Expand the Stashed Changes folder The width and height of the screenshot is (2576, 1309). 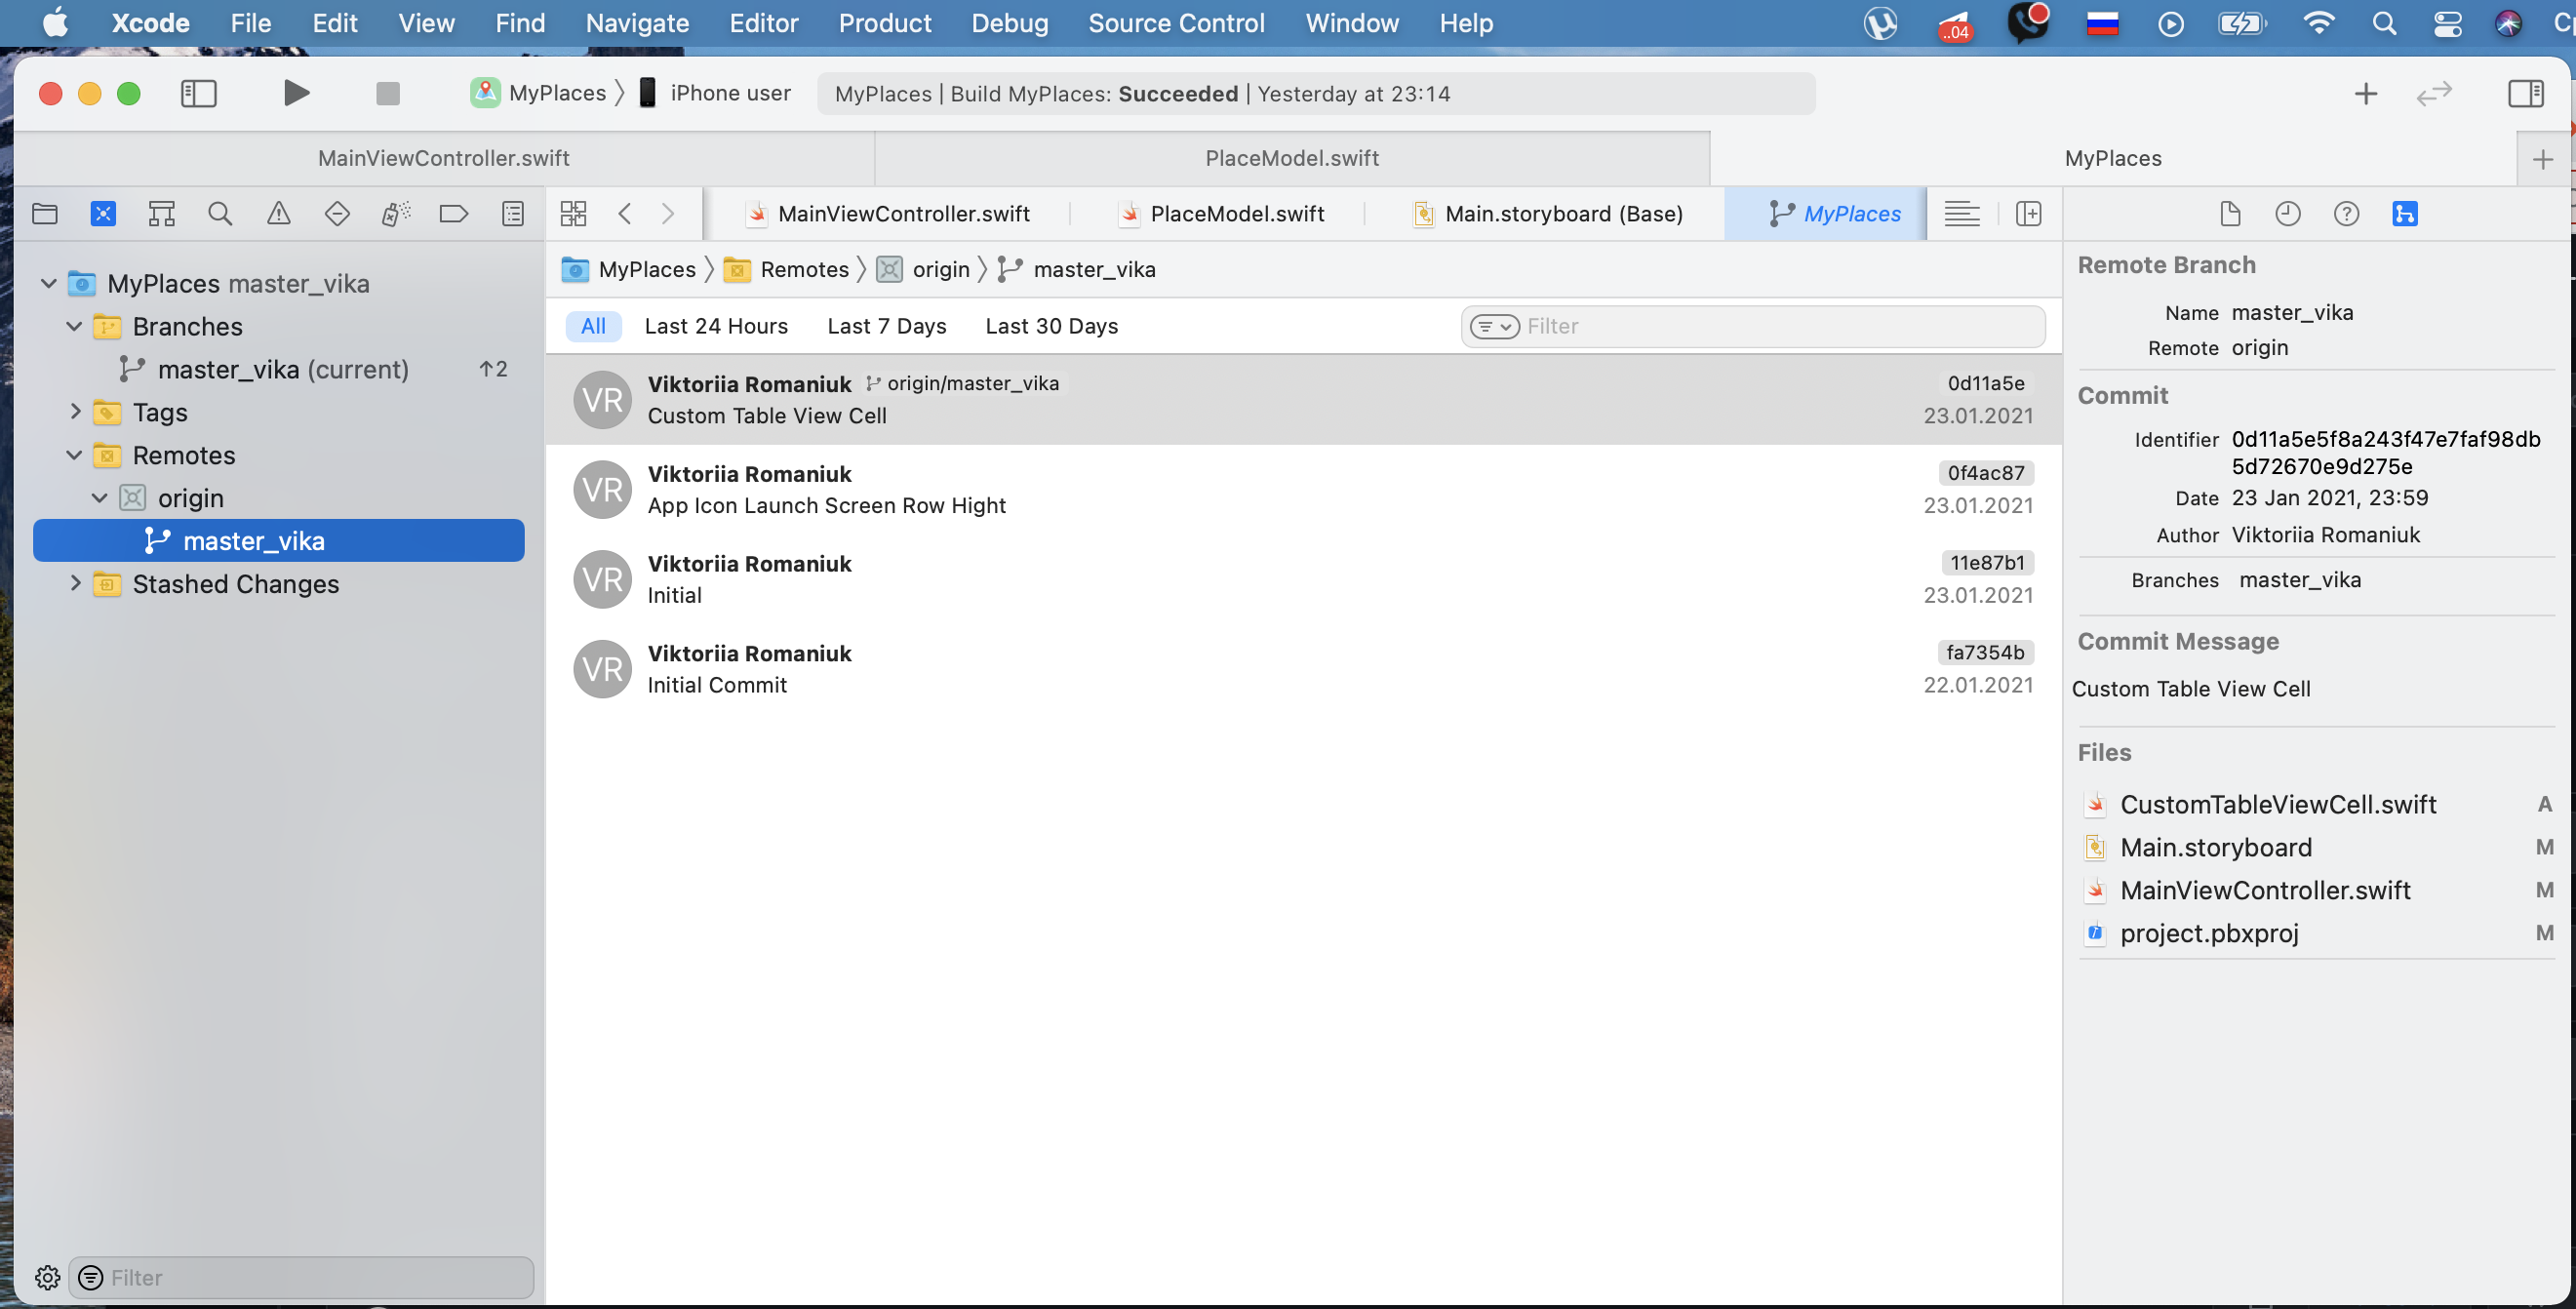coord(74,583)
